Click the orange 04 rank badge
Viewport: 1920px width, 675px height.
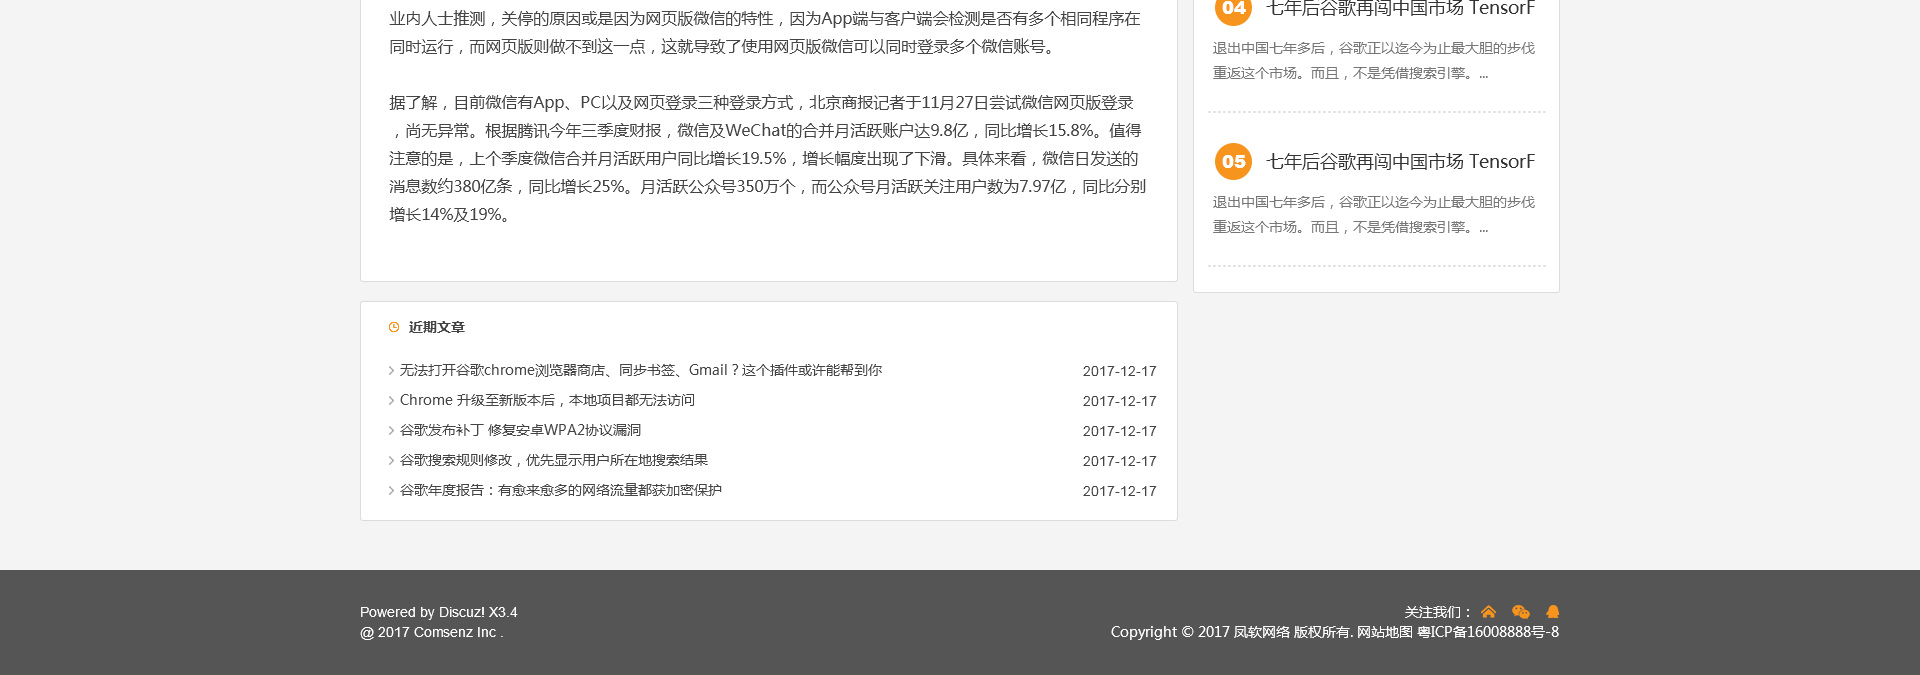click(x=1233, y=10)
